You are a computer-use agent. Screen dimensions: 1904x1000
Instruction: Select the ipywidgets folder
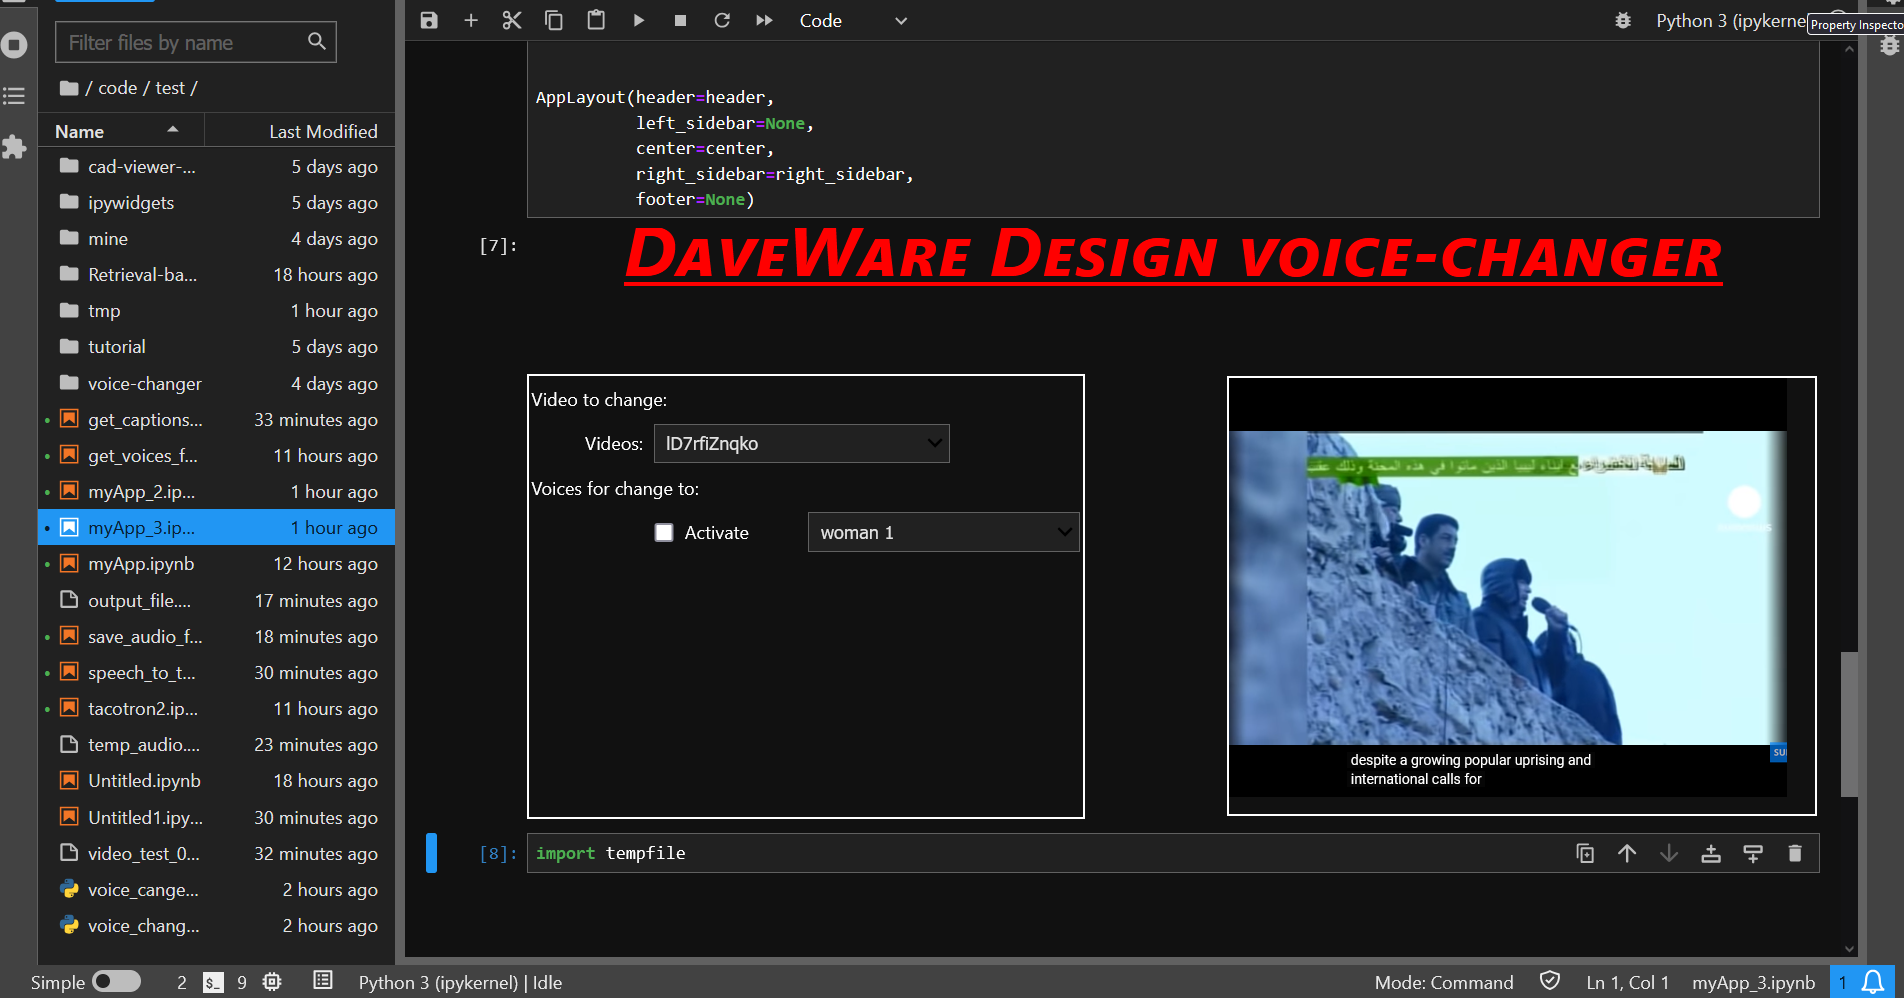(216, 203)
